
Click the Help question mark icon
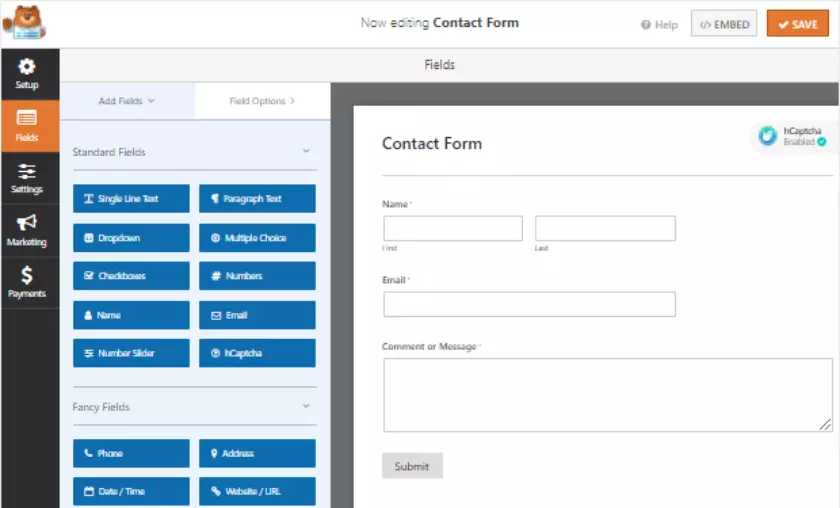[646, 25]
